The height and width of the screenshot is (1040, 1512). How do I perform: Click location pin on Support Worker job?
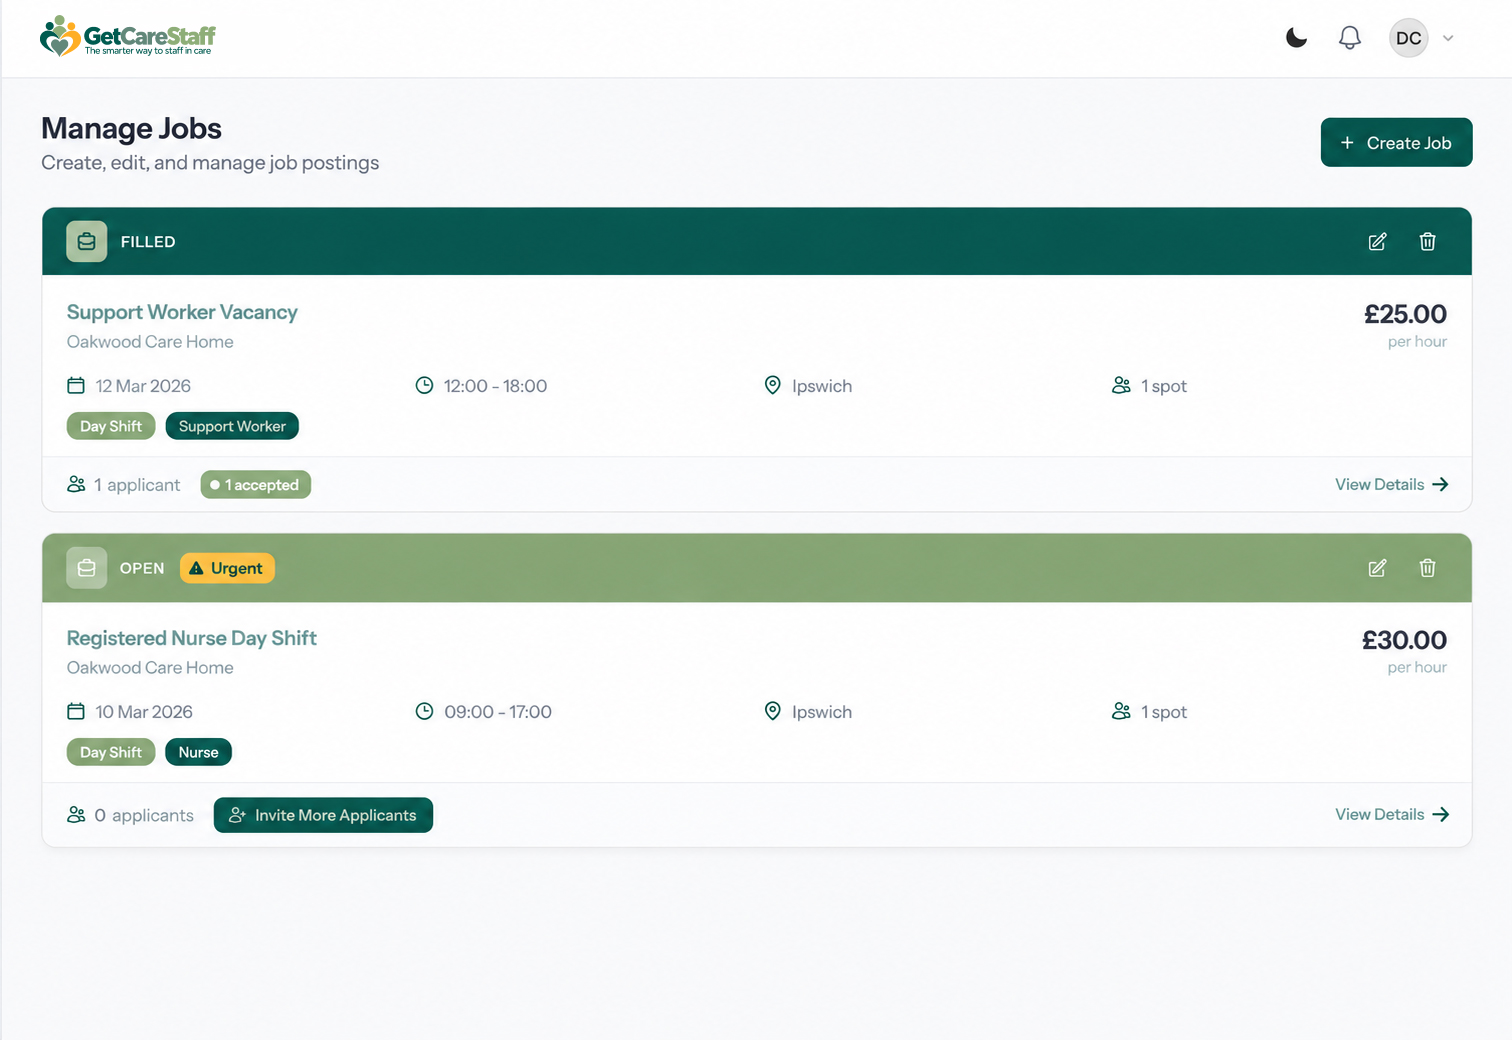[x=772, y=385]
